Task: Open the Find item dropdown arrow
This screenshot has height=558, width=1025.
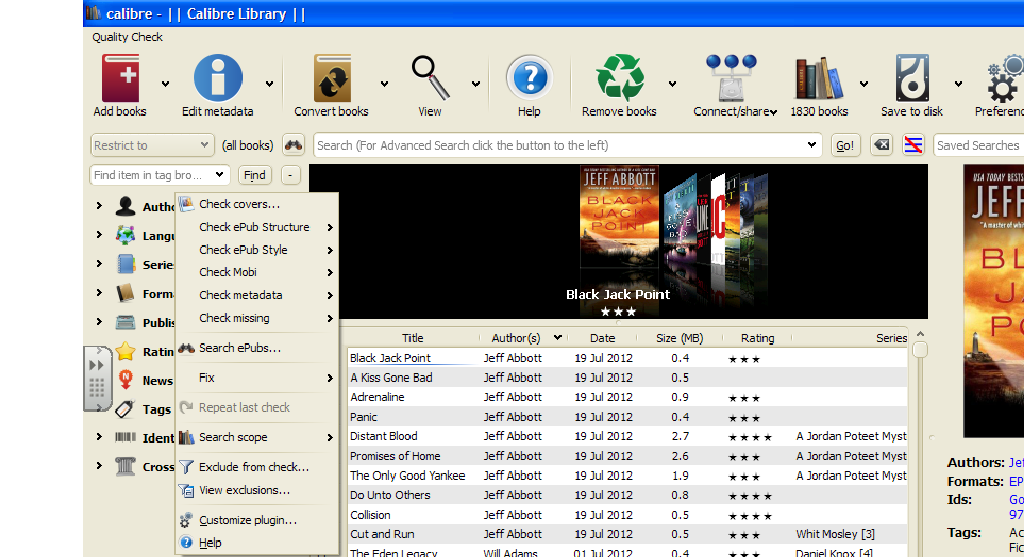Action: (219, 174)
